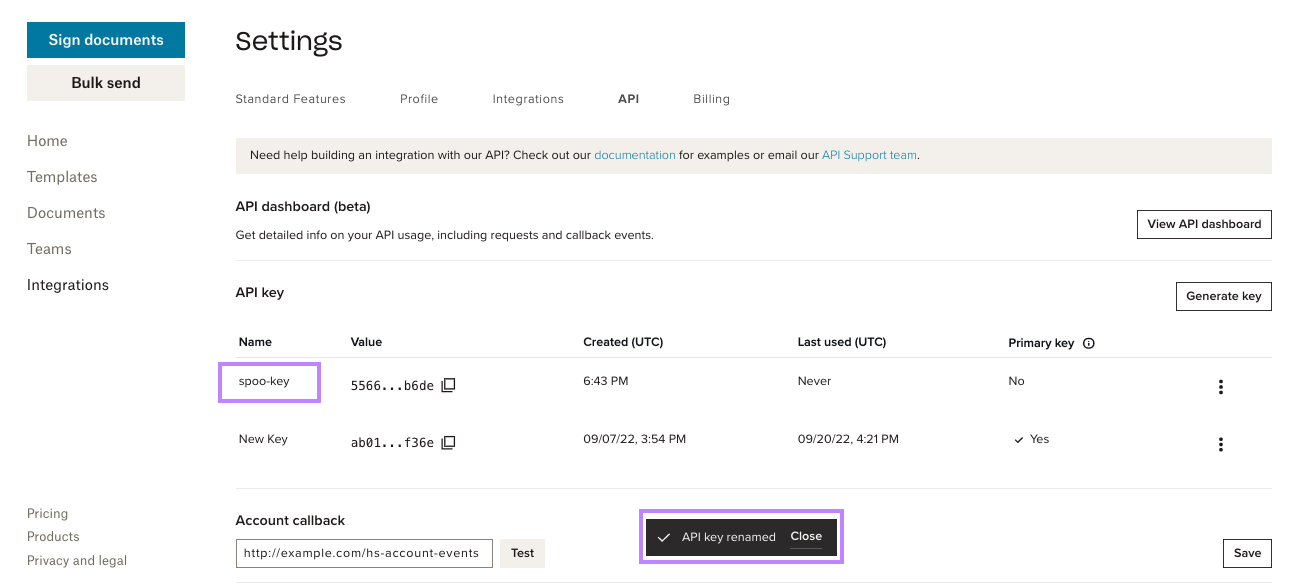Image resolution: width=1298 pixels, height=585 pixels.
Task: Open the options menu for New Key row
Action: [x=1221, y=444]
